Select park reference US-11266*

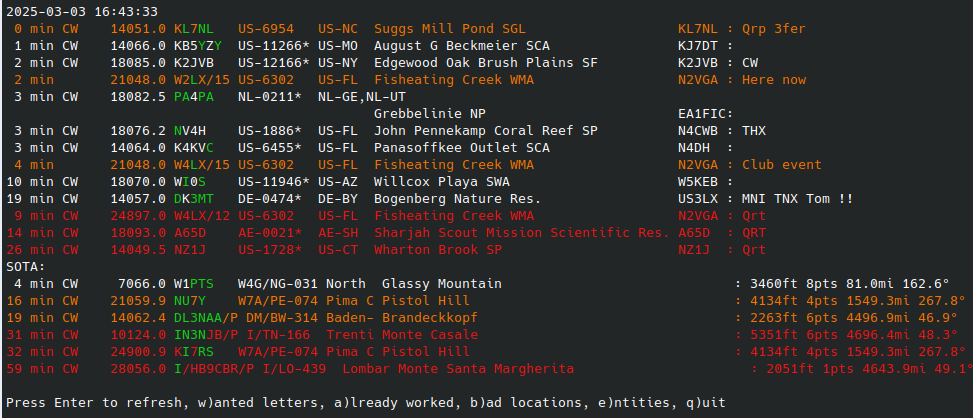(274, 46)
